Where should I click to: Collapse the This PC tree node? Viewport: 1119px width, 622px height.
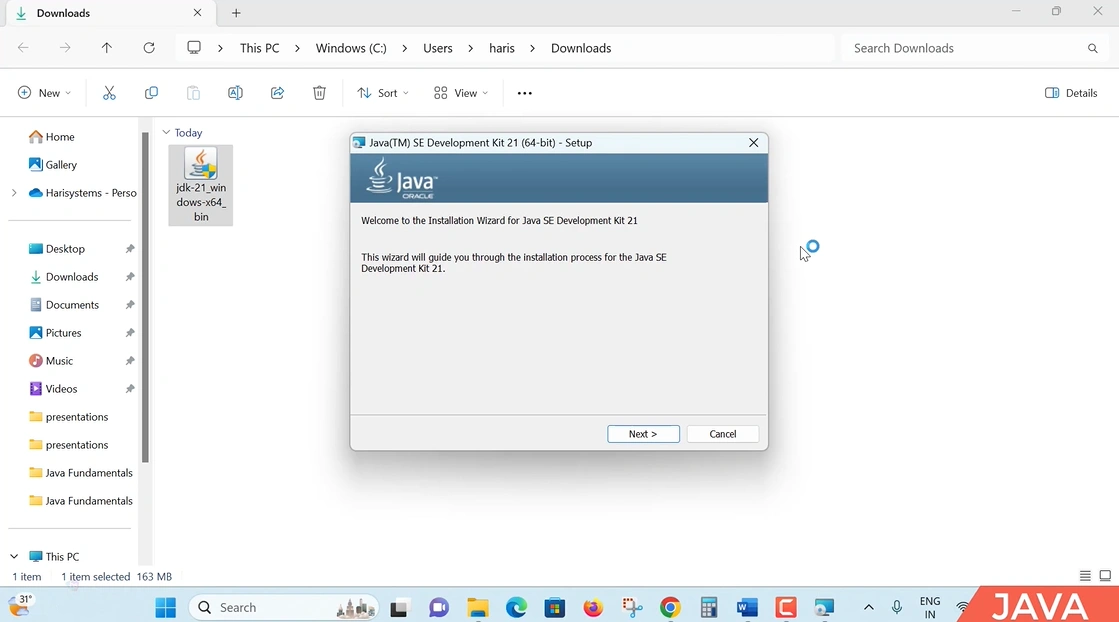point(14,556)
